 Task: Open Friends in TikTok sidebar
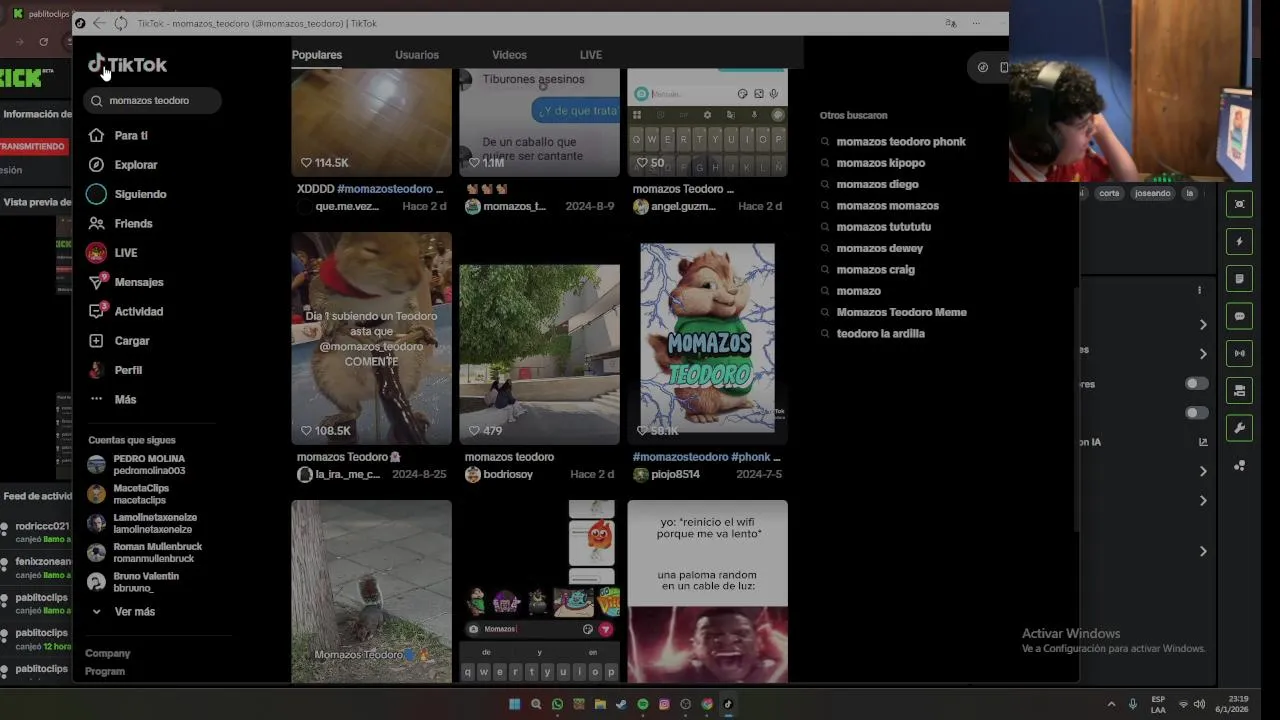[120, 223]
